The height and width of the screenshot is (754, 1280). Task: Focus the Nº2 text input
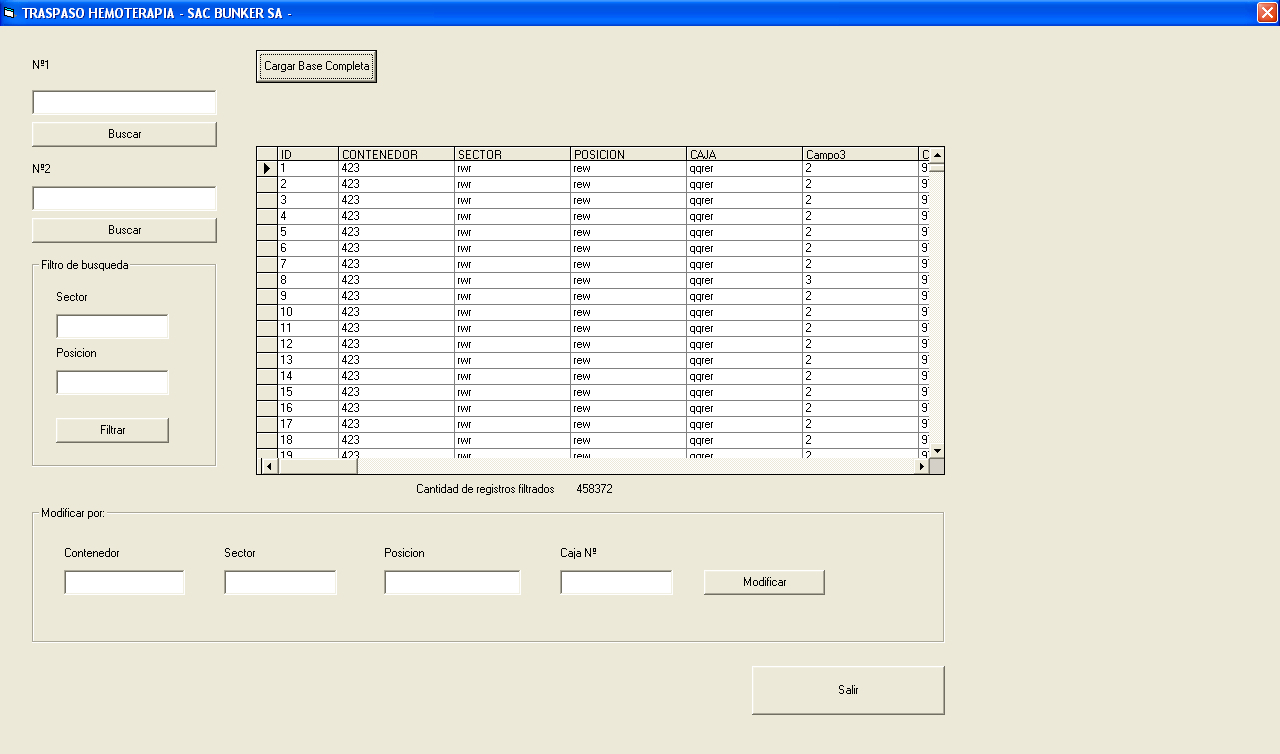tap(124, 199)
